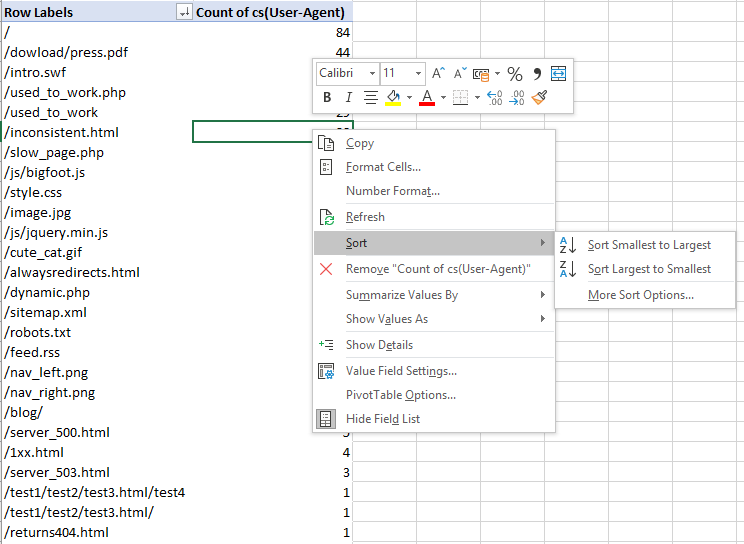Apply yellow fill color to cell
Viewport: 744px width, 544px height.
coord(394,98)
